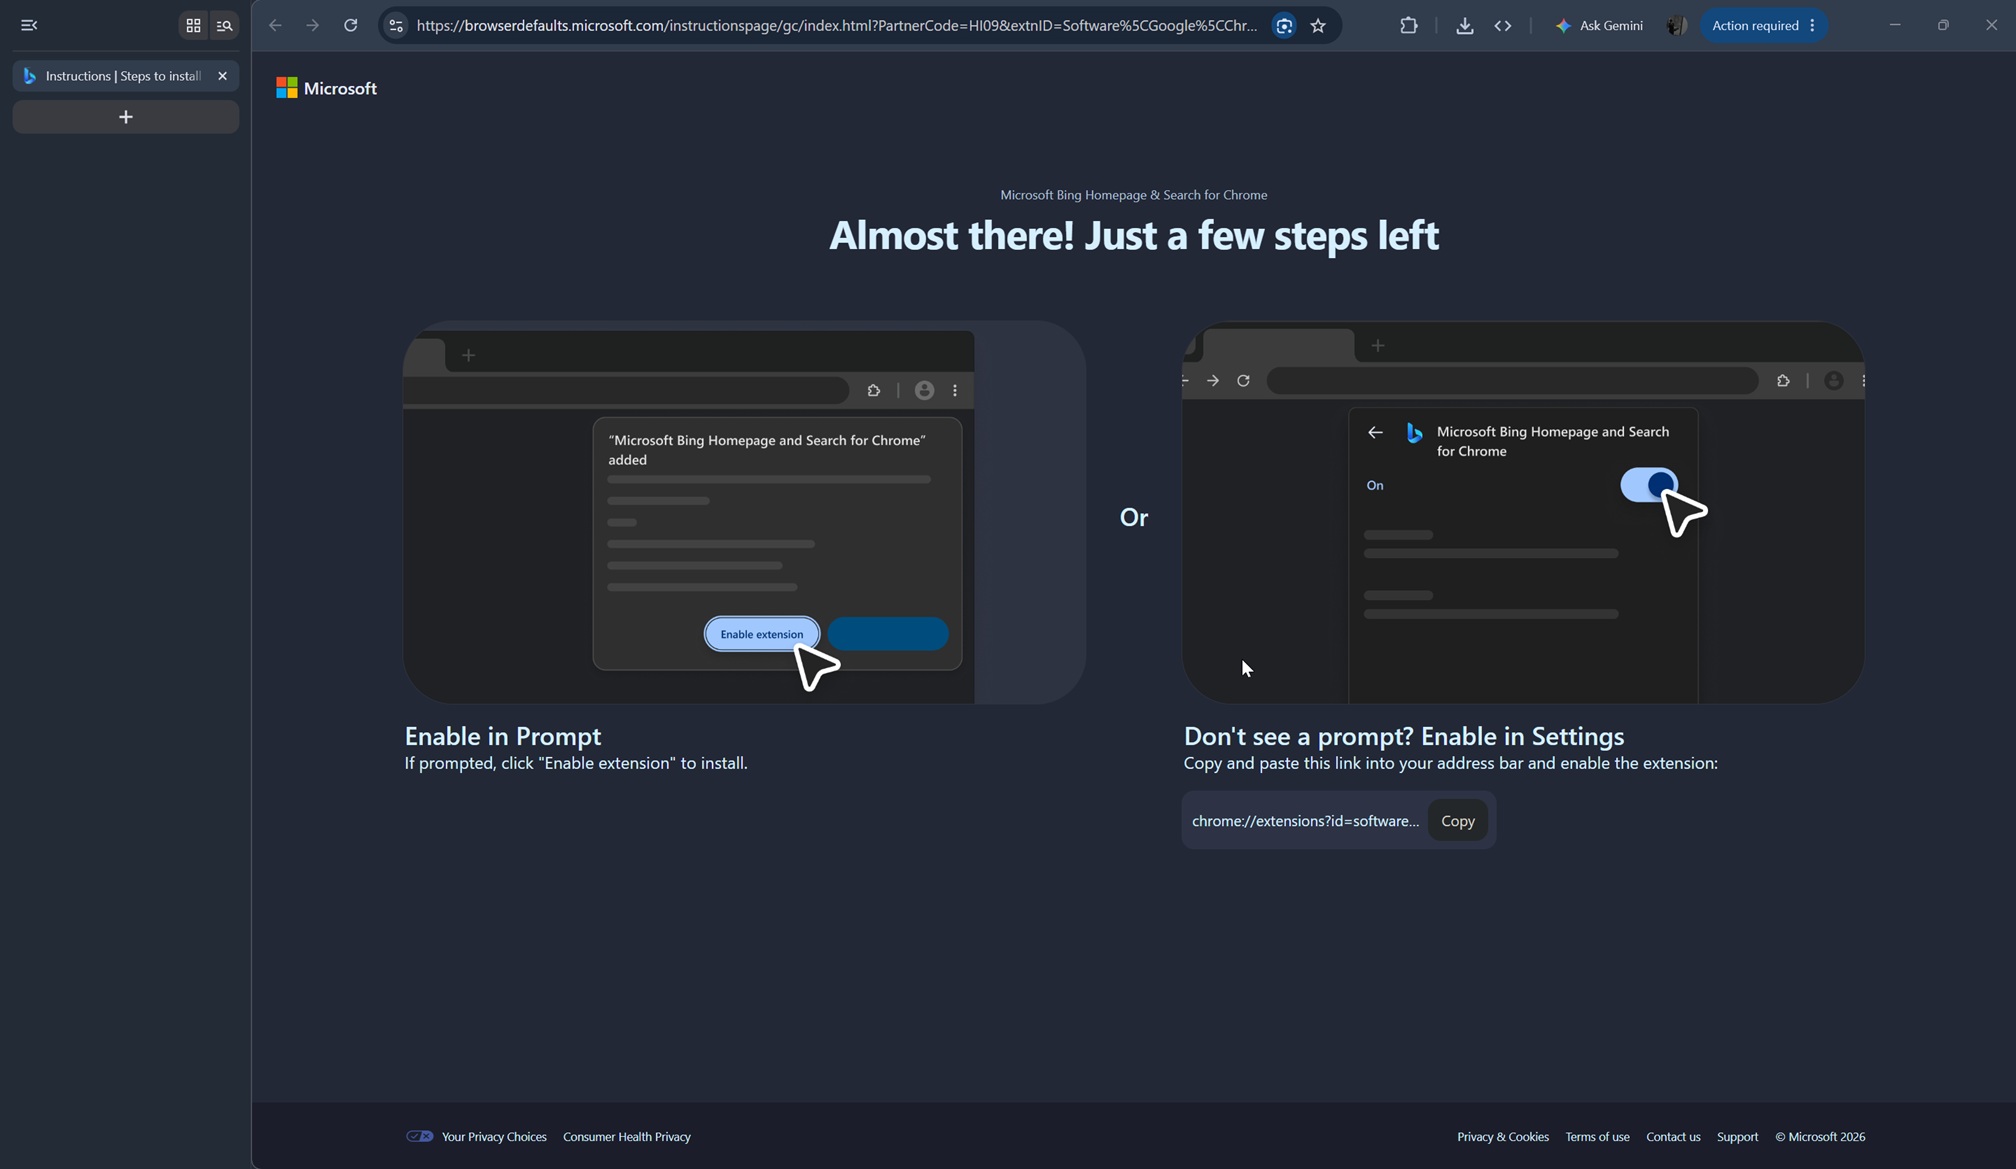
Task: Switch to Instructions | Steps to install tab
Action: click(x=125, y=76)
